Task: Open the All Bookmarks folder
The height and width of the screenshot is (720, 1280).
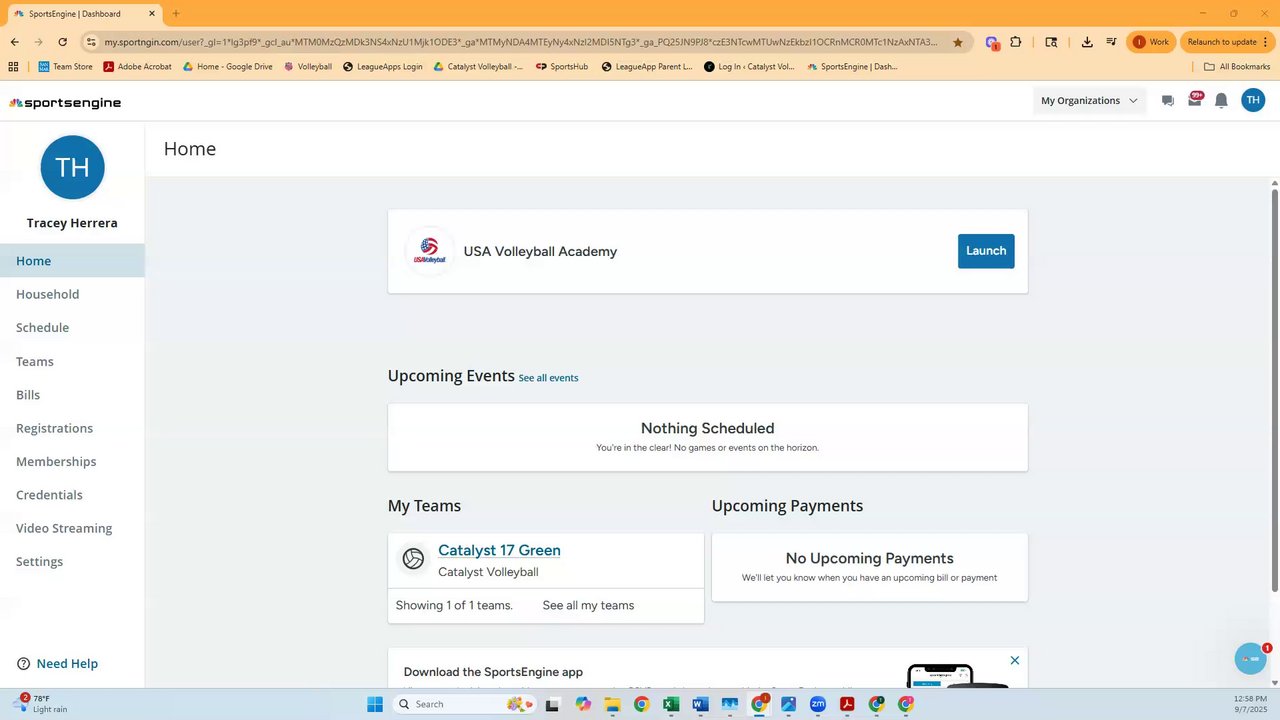Action: (1237, 67)
